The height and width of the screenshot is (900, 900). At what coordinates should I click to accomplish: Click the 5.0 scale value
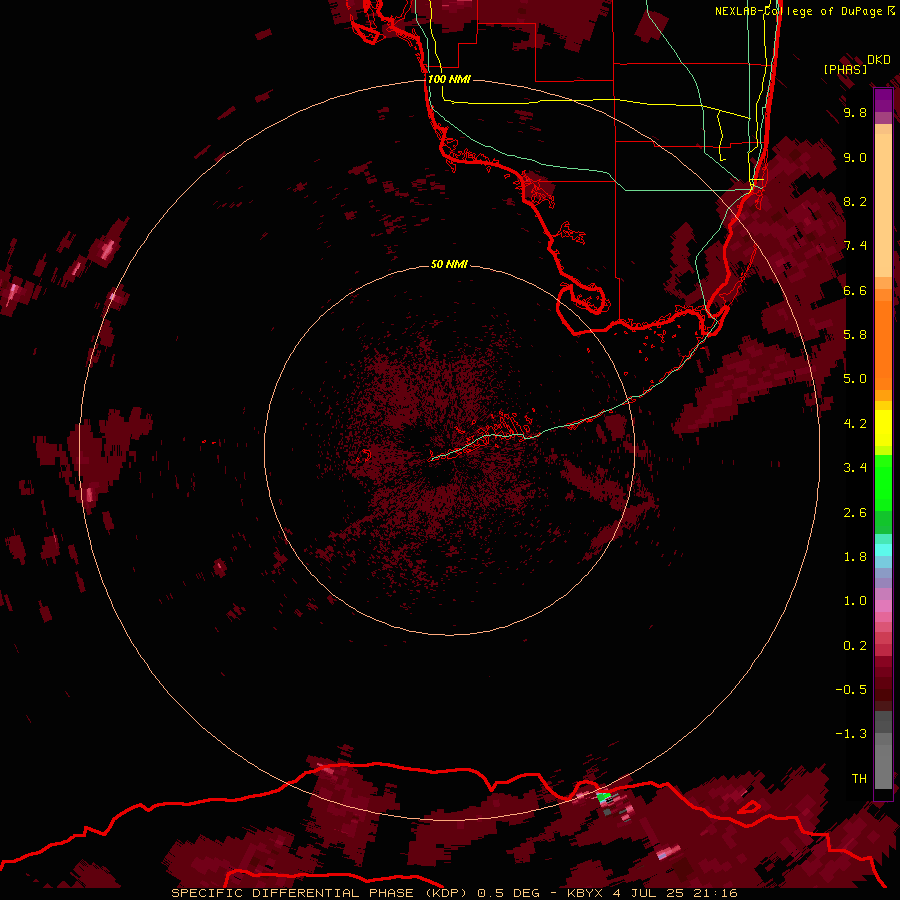pos(855,379)
